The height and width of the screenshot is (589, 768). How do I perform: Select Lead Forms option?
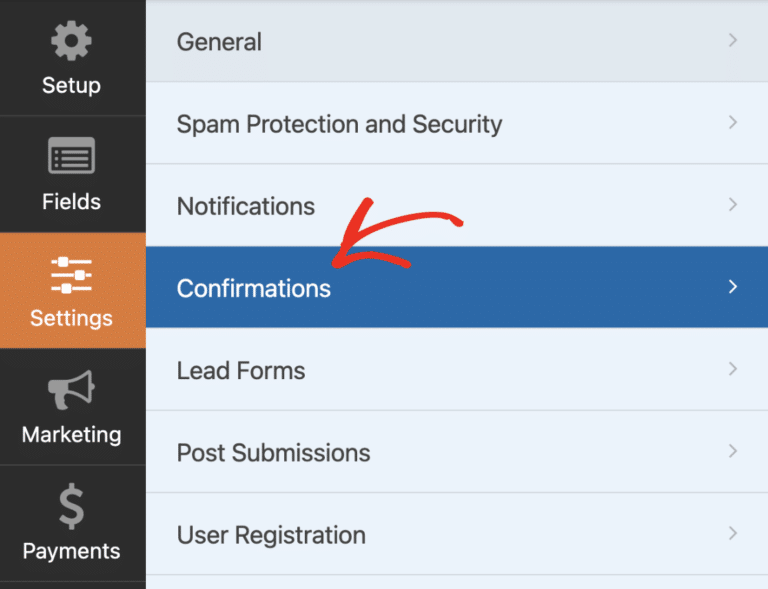click(x=240, y=370)
